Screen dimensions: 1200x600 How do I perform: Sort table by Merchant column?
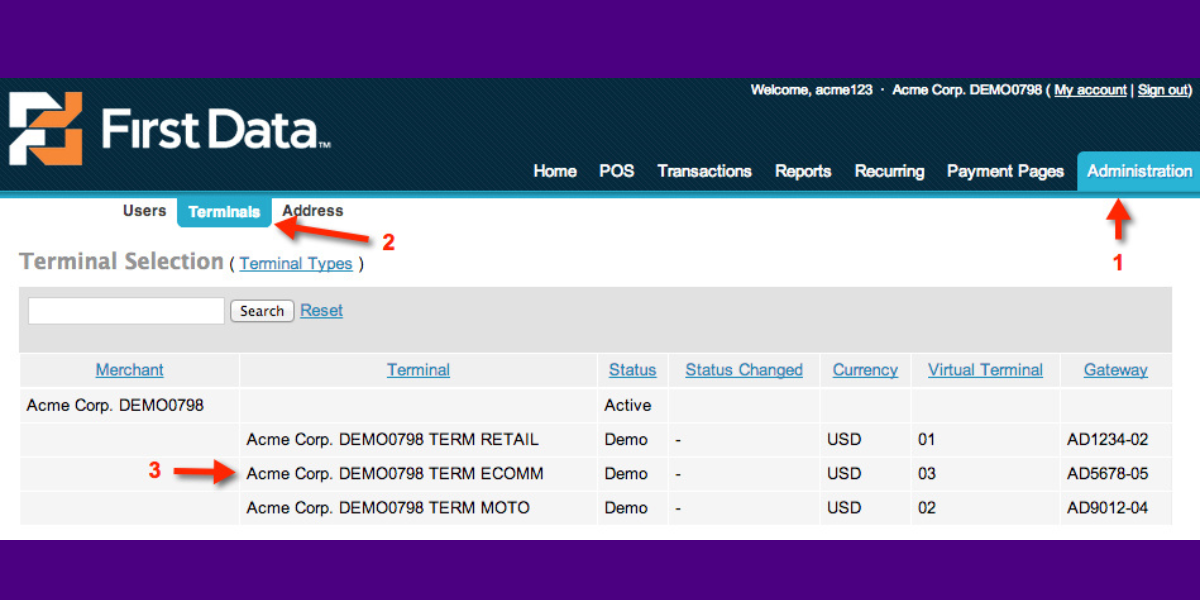click(129, 370)
